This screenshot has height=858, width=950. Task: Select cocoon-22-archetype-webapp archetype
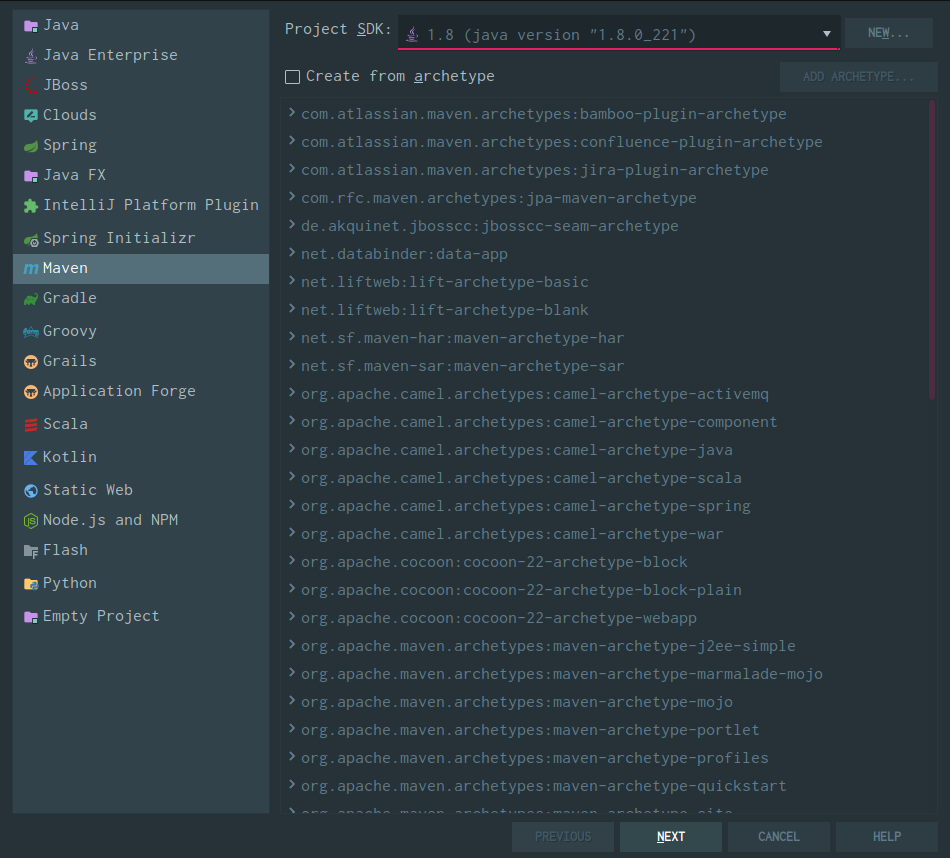499,618
